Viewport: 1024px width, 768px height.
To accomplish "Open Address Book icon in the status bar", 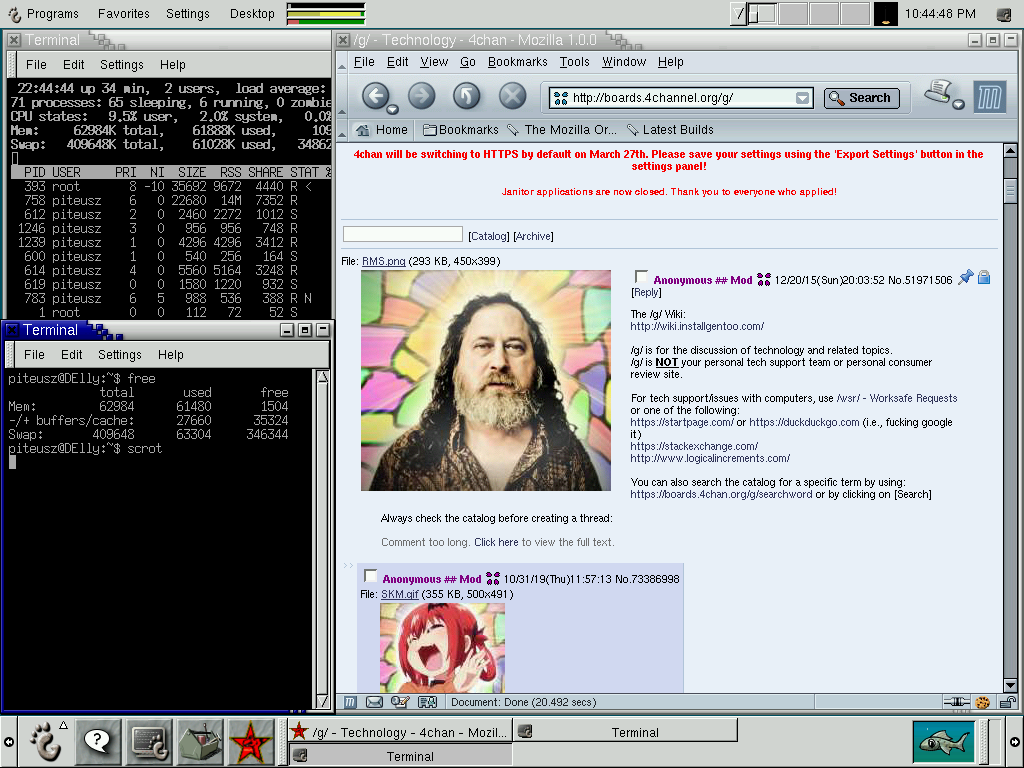I will pos(427,702).
